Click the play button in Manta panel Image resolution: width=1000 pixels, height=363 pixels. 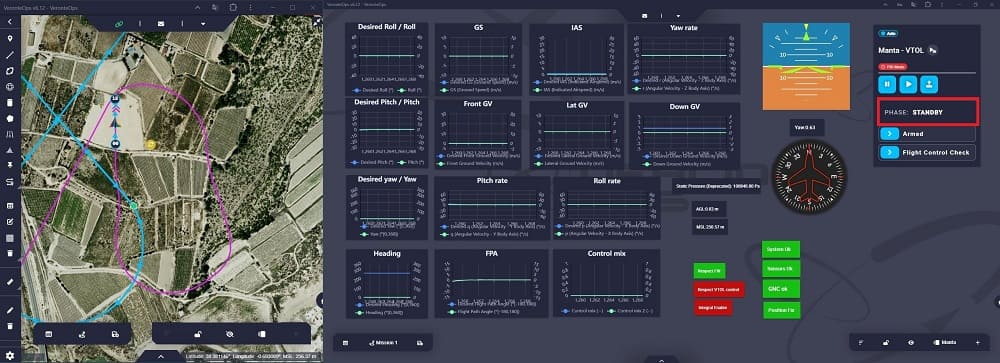909,84
